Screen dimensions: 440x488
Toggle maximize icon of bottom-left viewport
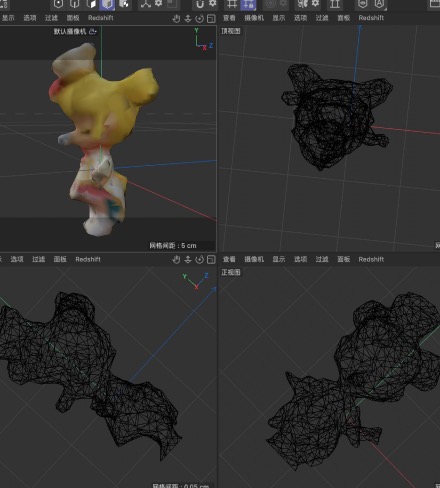pyautogui.click(x=211, y=260)
